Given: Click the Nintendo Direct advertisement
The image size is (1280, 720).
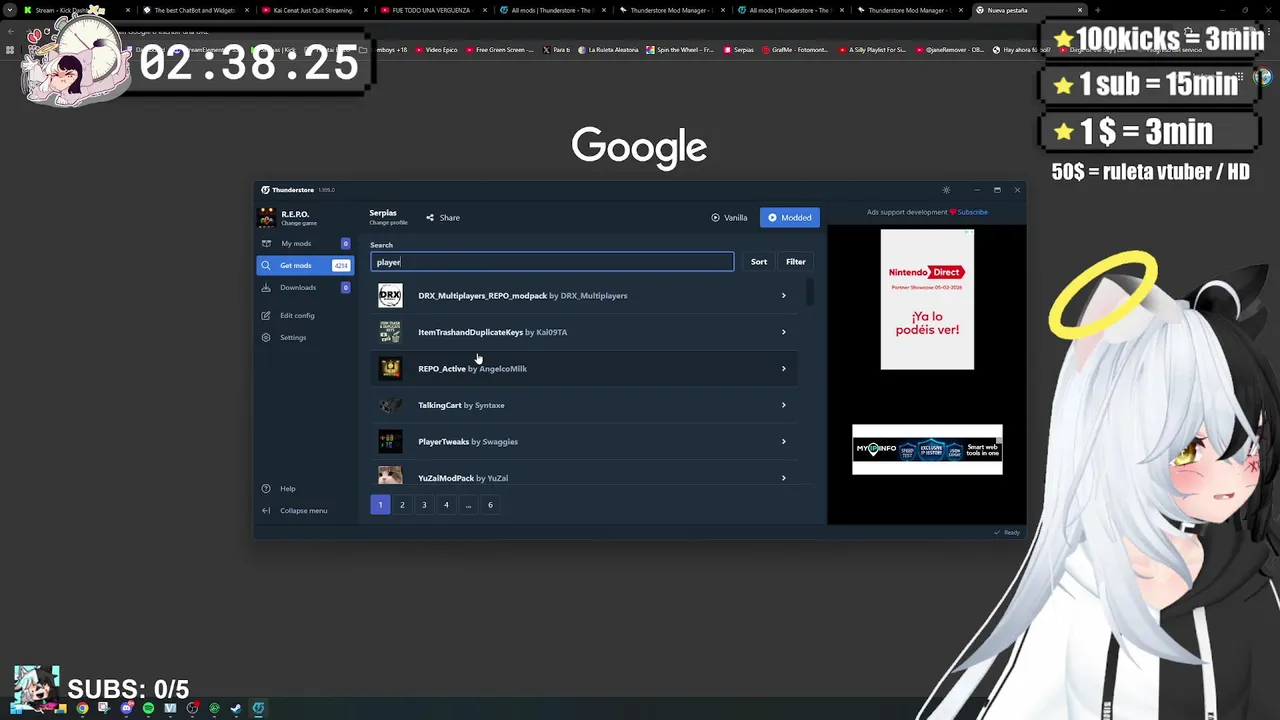Looking at the screenshot, I should 927,299.
